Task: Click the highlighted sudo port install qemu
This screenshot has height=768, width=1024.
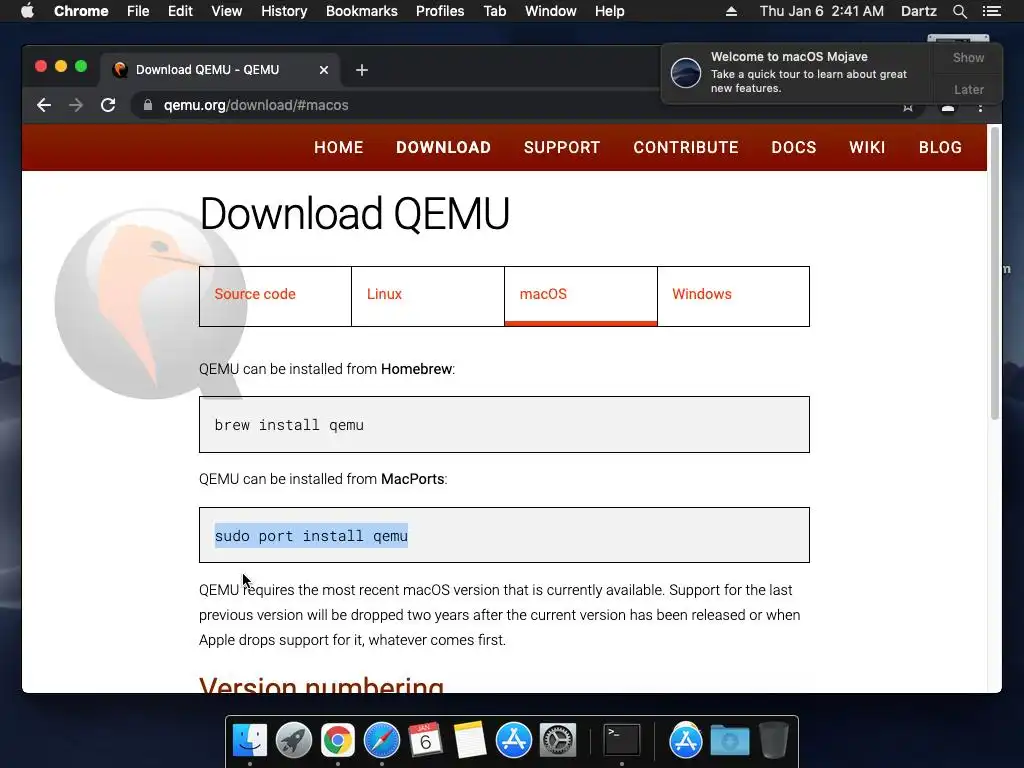Action: (x=312, y=536)
